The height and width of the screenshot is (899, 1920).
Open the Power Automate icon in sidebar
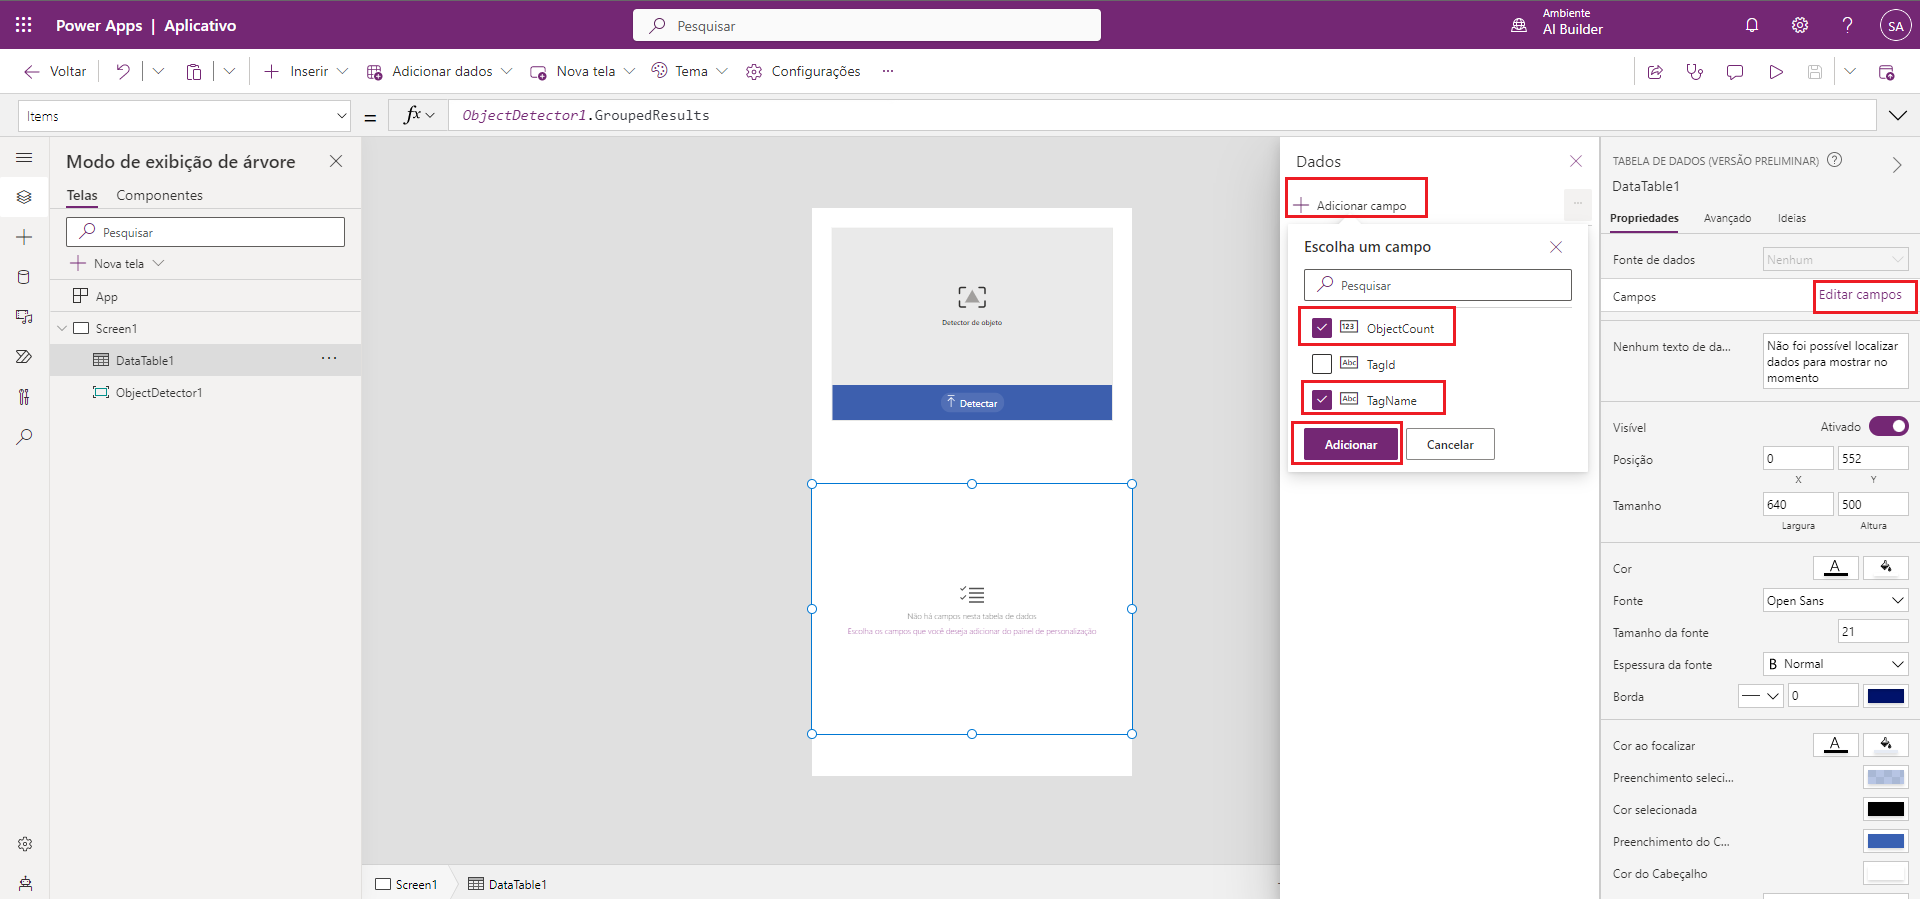click(x=25, y=357)
